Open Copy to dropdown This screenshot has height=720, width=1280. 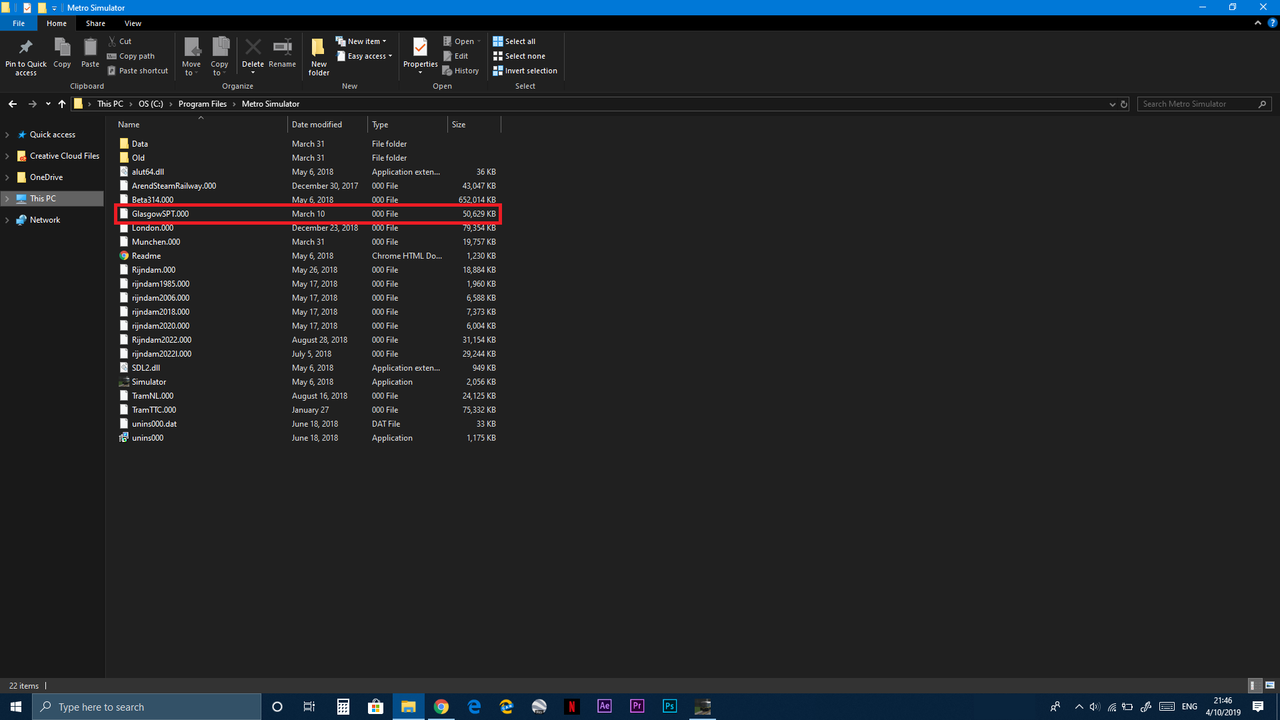220,56
